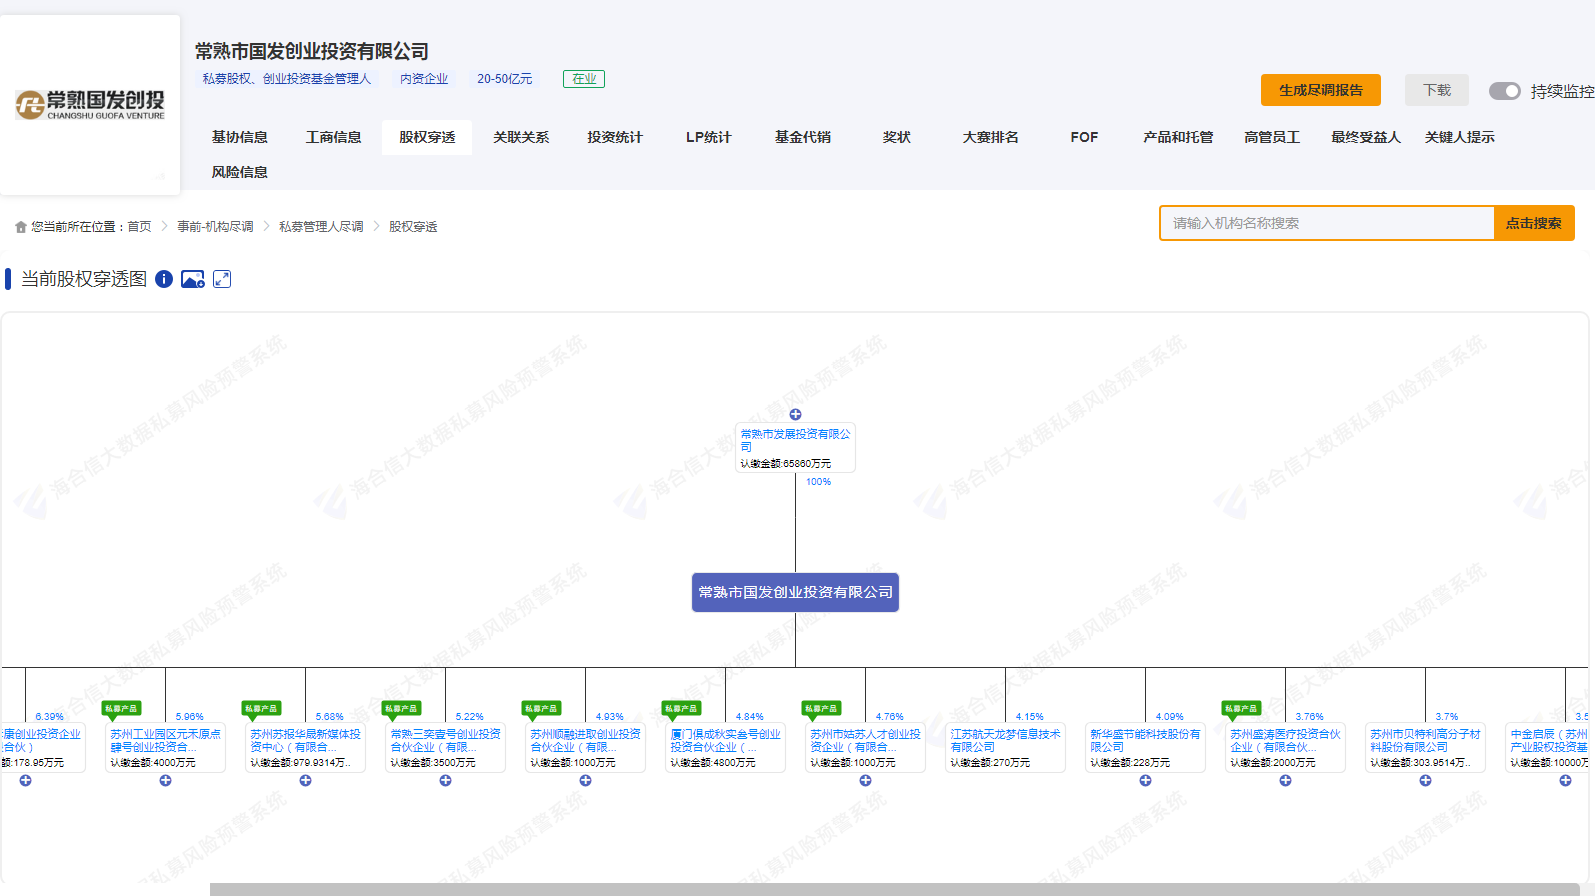Screen dimensions: 1595x896
Task: Click the 下载 button
Action: 1437,90
